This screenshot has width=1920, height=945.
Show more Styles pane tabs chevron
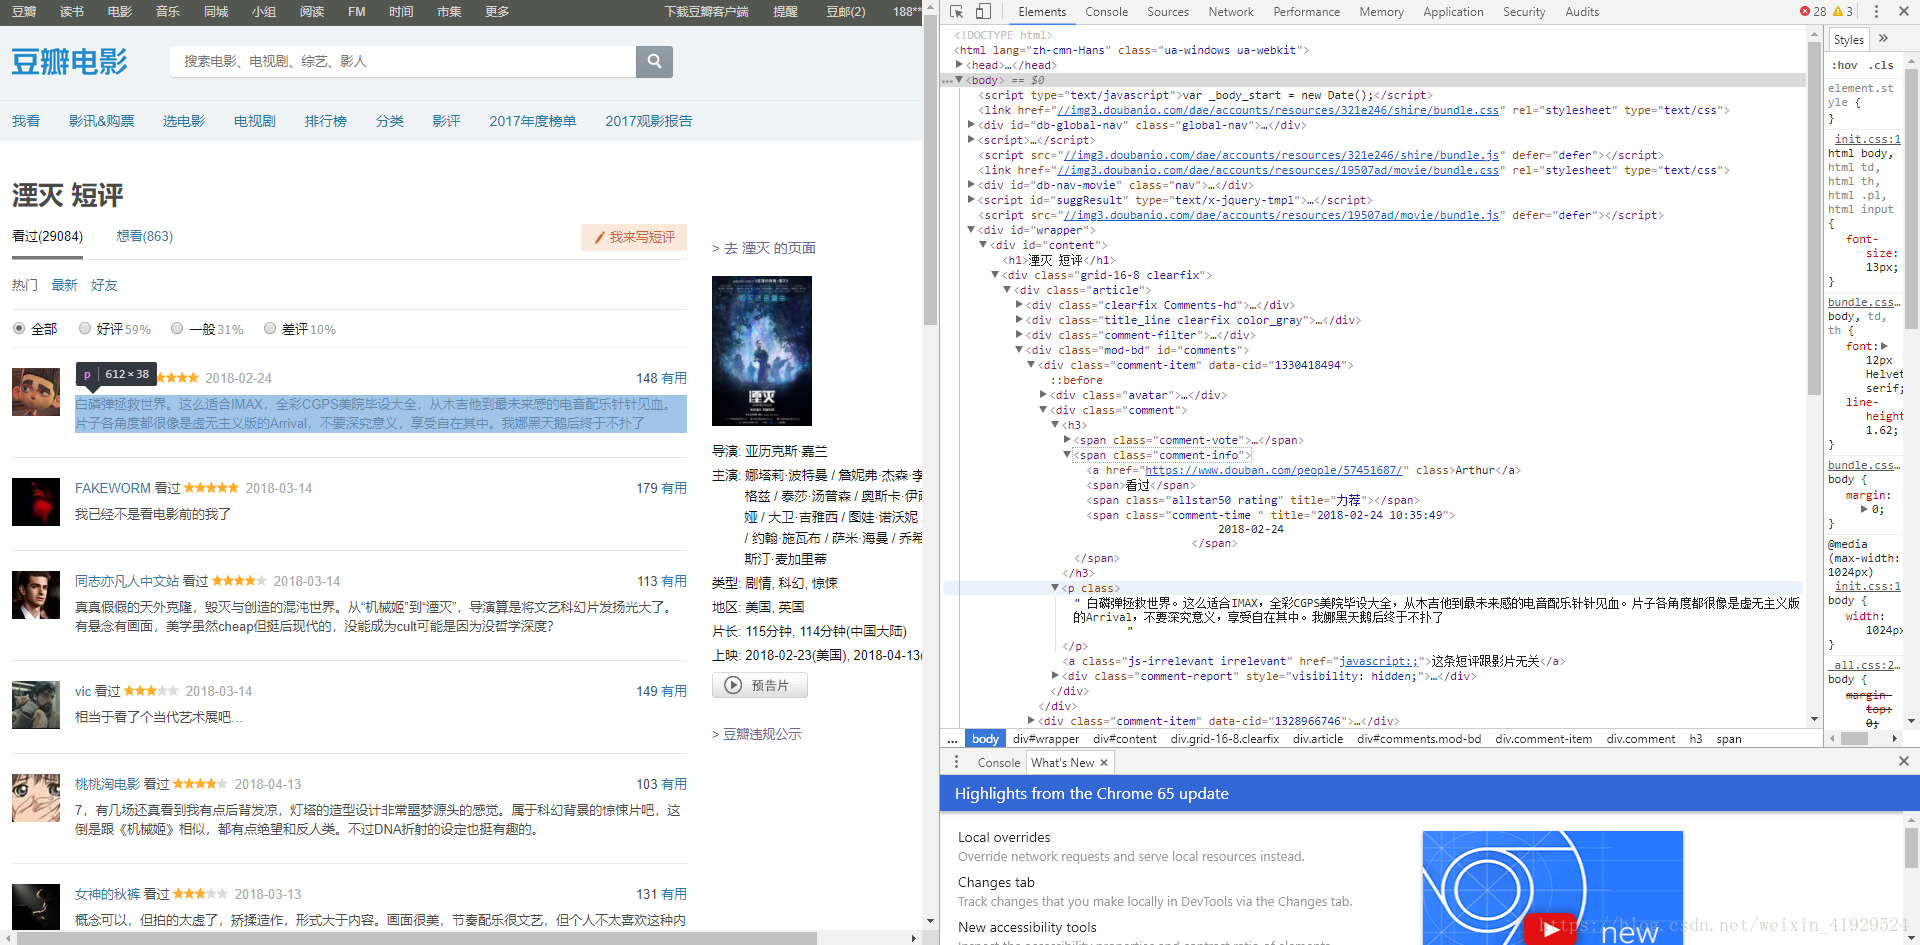[x=1883, y=39]
